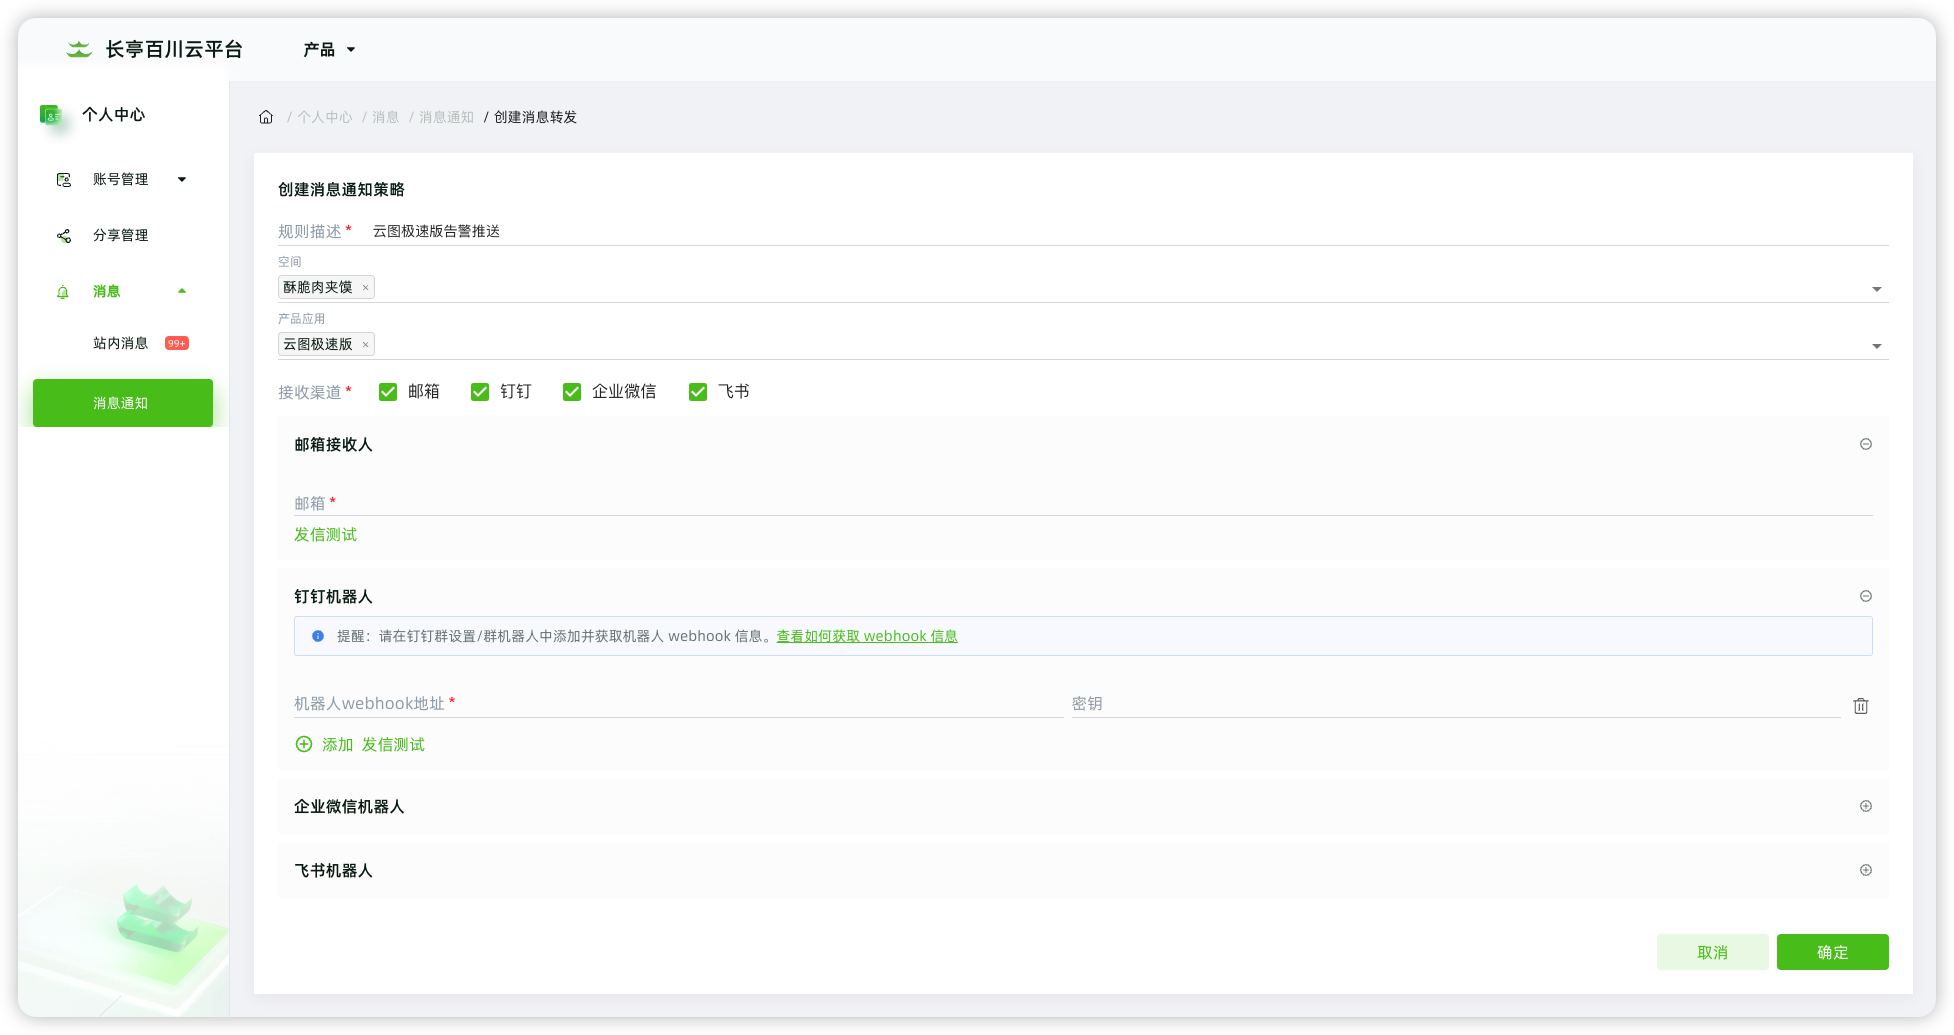Viewport: 1954px width, 1035px height.
Task: Collapse the 邮箱接收人 section
Action: point(1865,444)
